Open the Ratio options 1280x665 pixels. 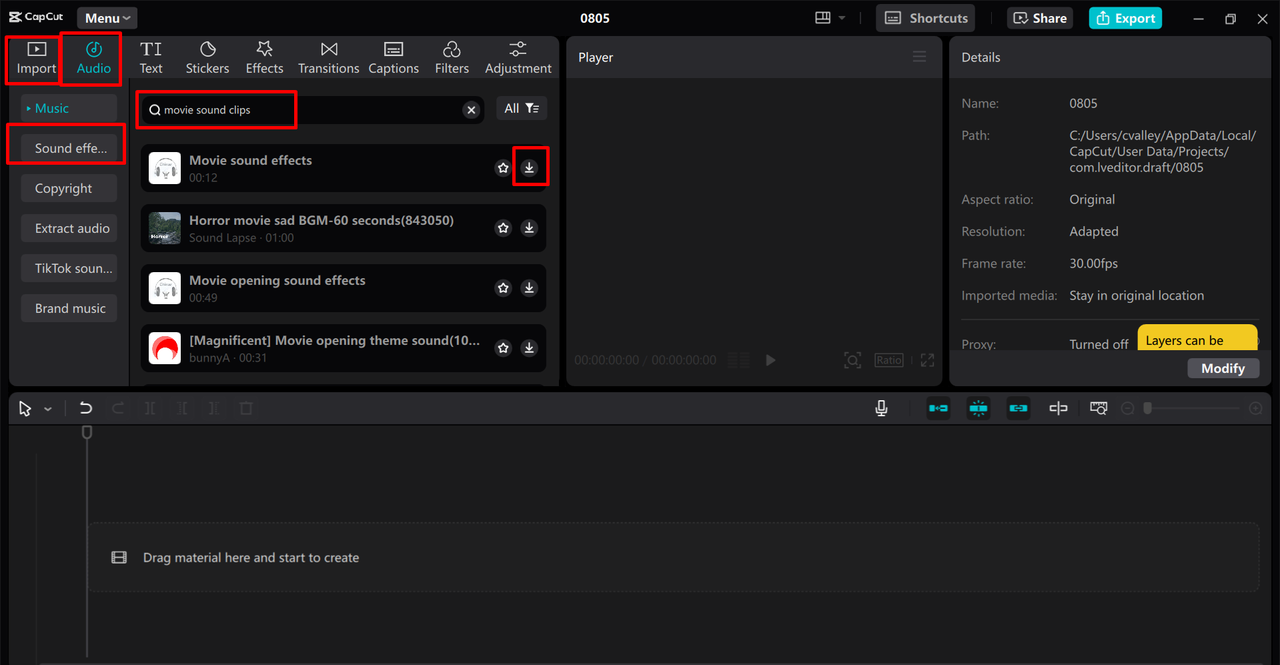(889, 360)
